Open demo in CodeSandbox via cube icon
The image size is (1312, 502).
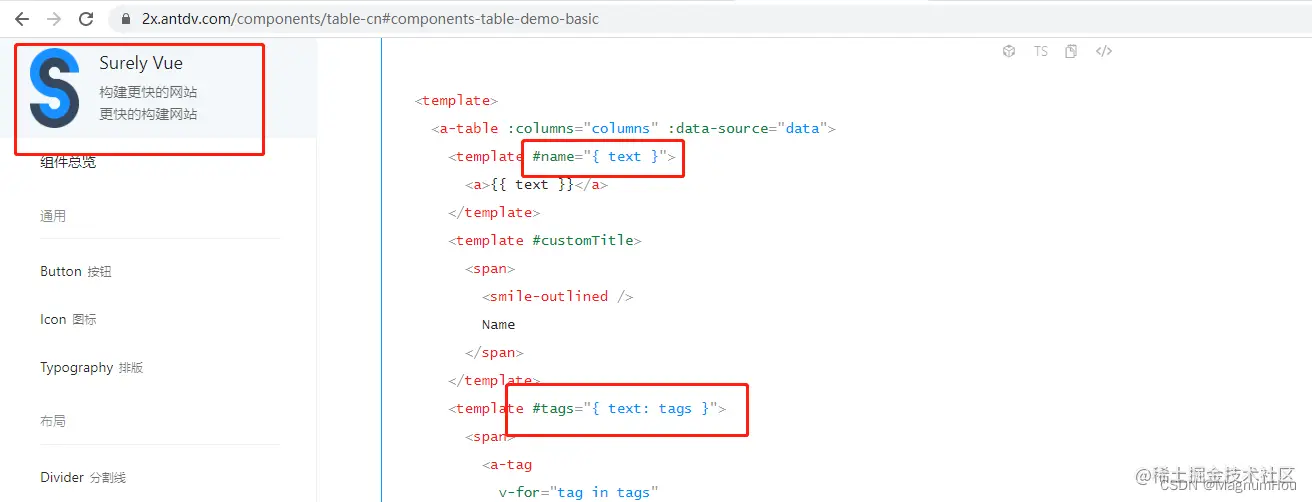coord(1009,51)
